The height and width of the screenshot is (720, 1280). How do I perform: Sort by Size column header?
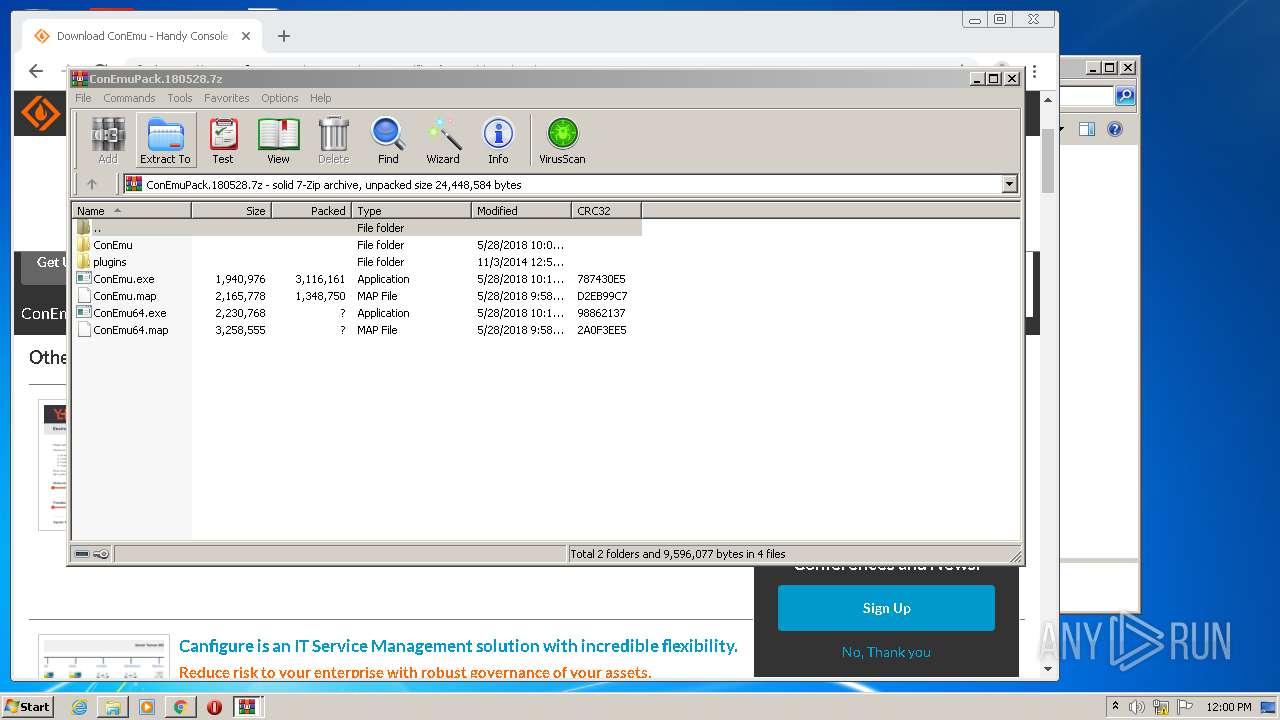231,211
